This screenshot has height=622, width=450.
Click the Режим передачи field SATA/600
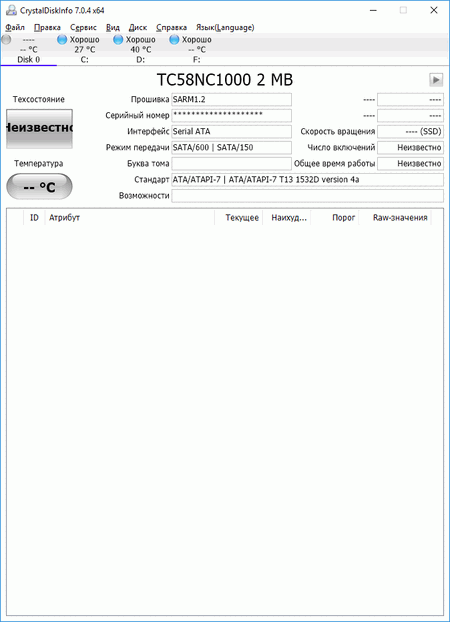(231, 147)
